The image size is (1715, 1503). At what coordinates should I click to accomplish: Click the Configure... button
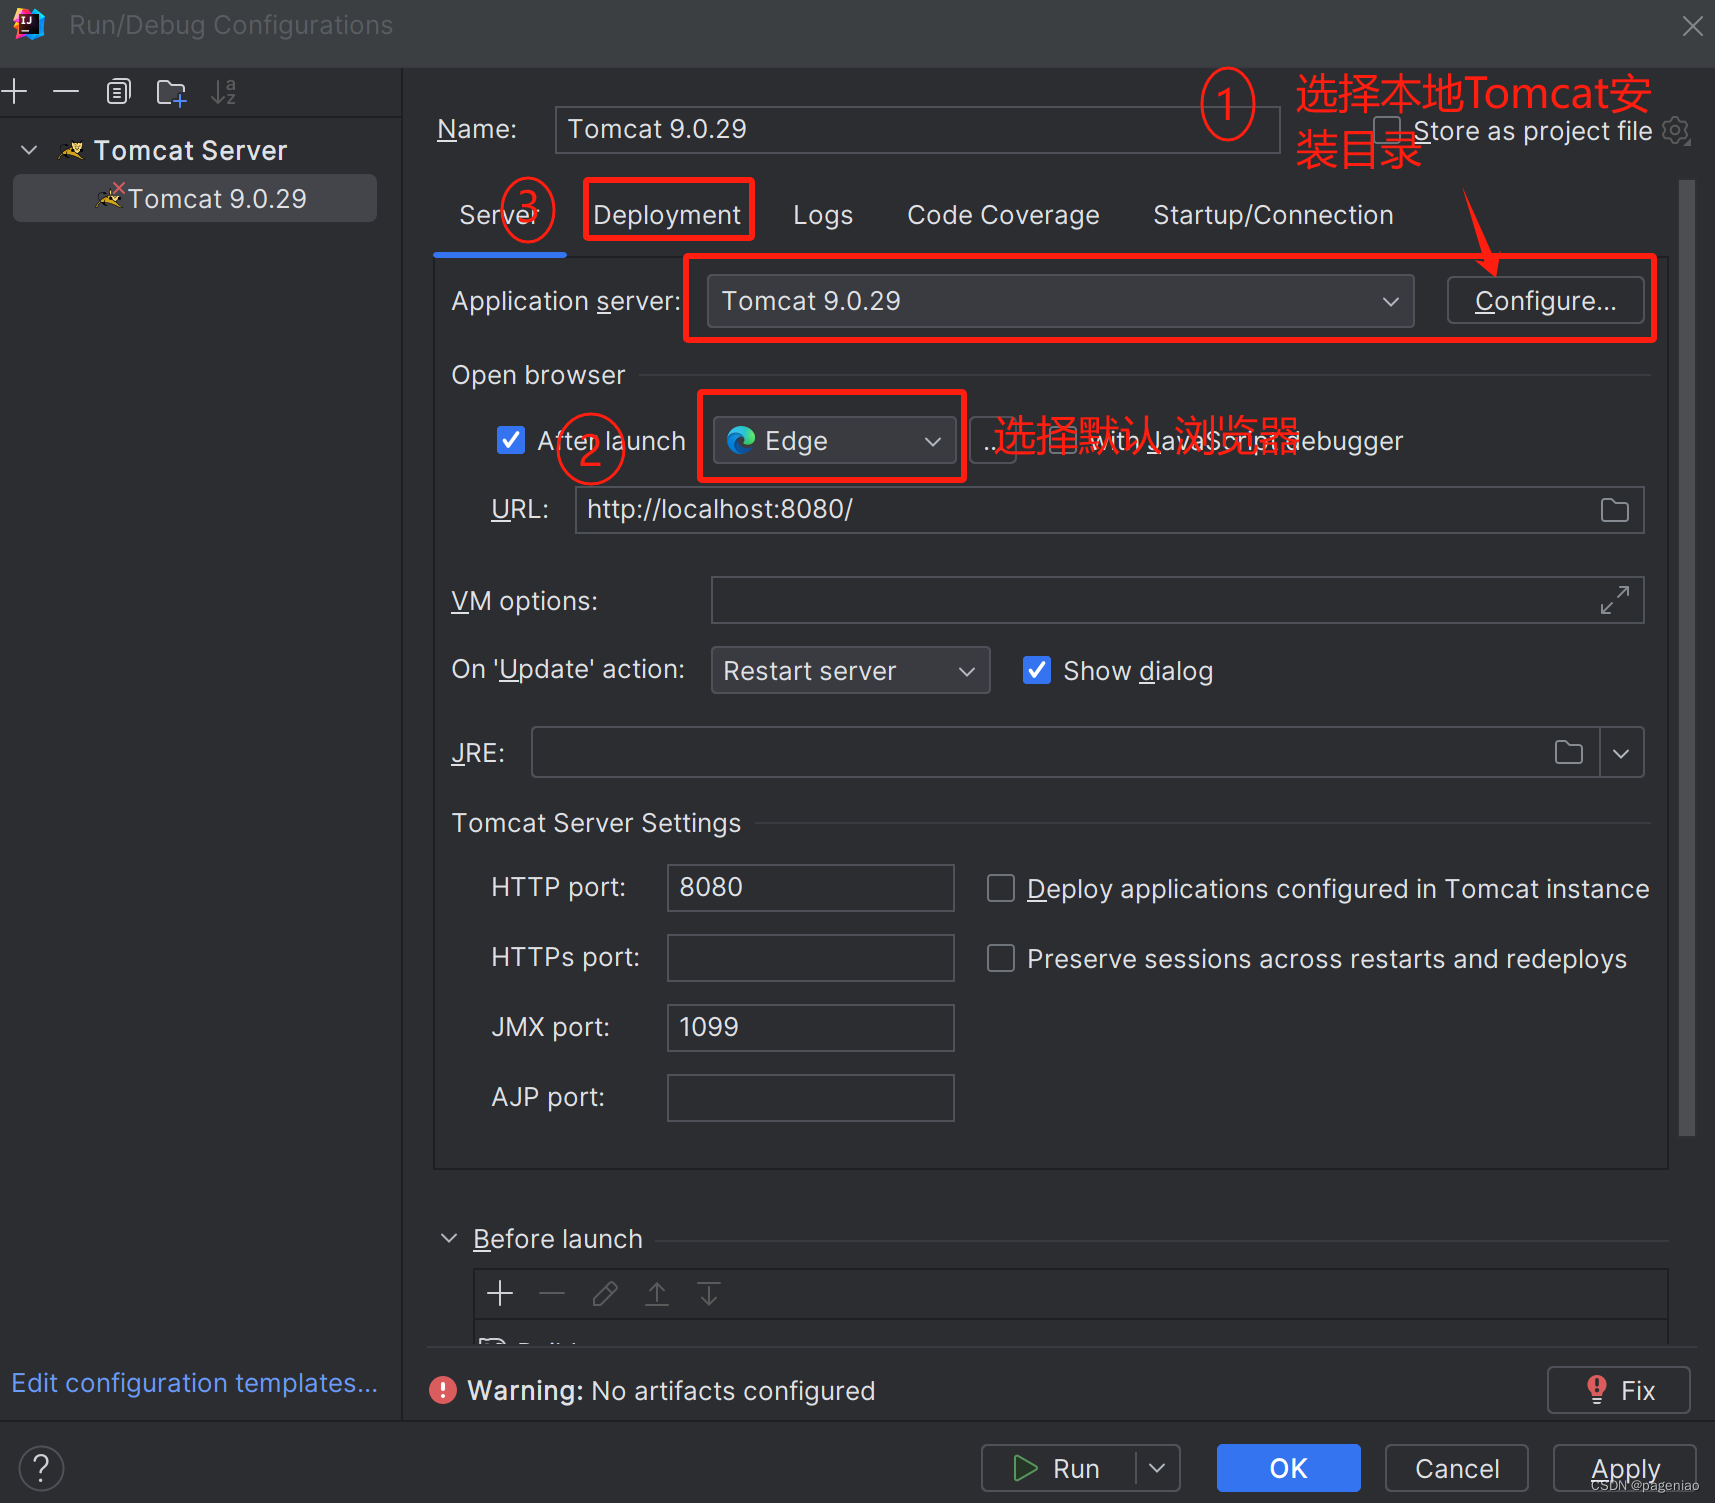click(1545, 301)
